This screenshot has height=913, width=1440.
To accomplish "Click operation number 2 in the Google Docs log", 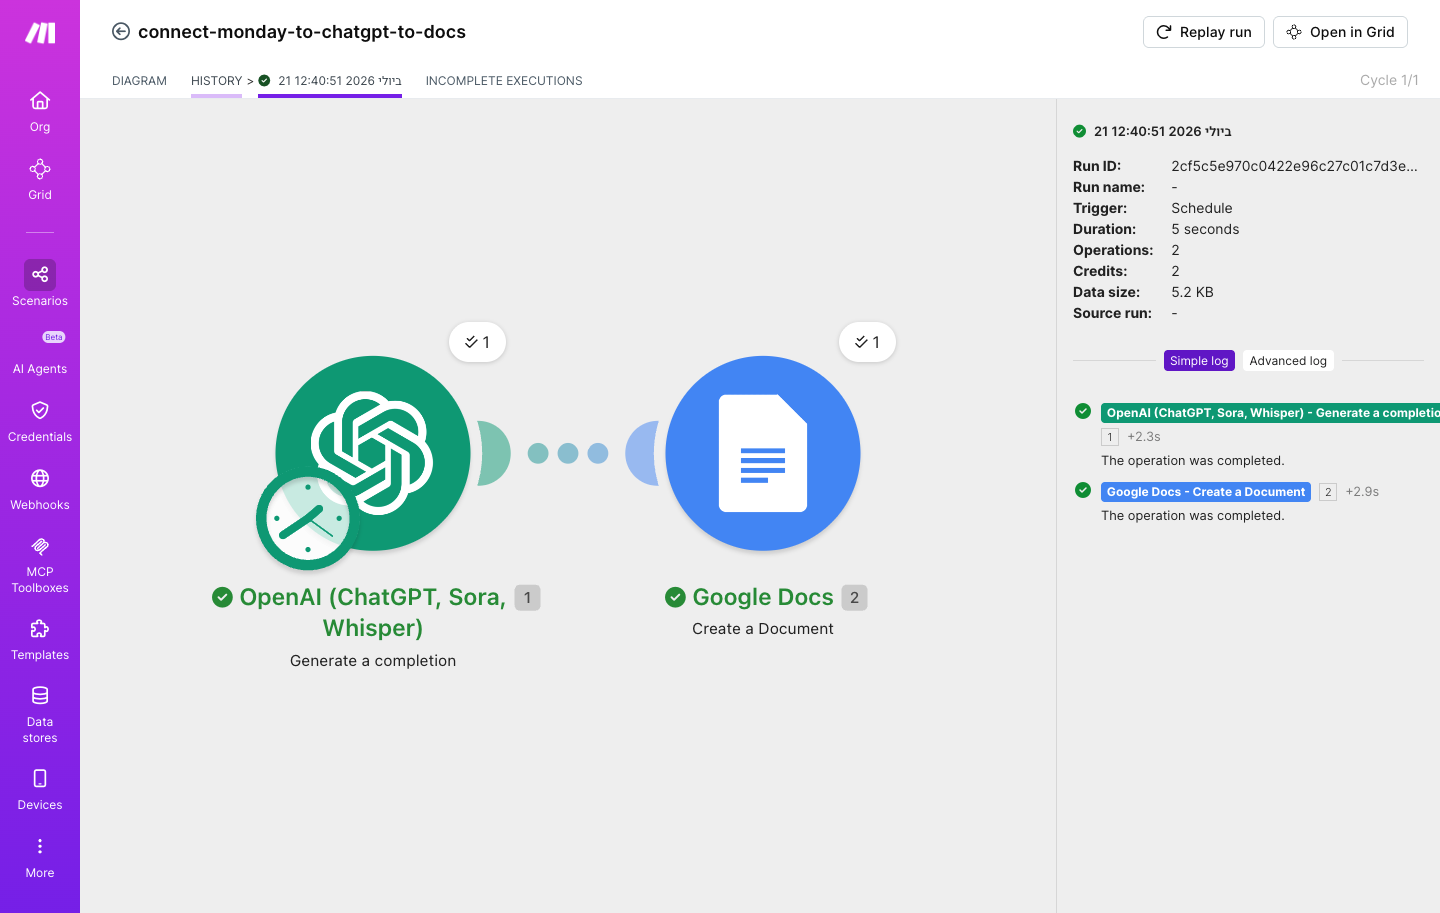I will coord(1328,492).
